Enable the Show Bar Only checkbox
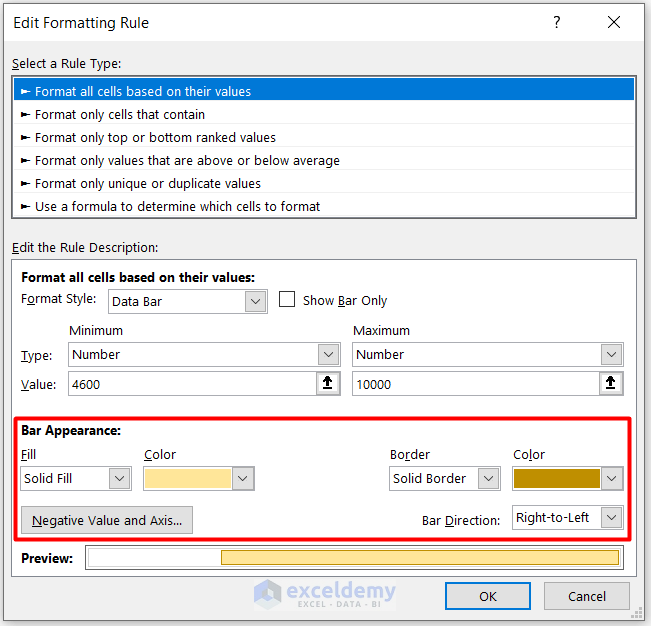The width and height of the screenshot is (651, 626). [287, 300]
